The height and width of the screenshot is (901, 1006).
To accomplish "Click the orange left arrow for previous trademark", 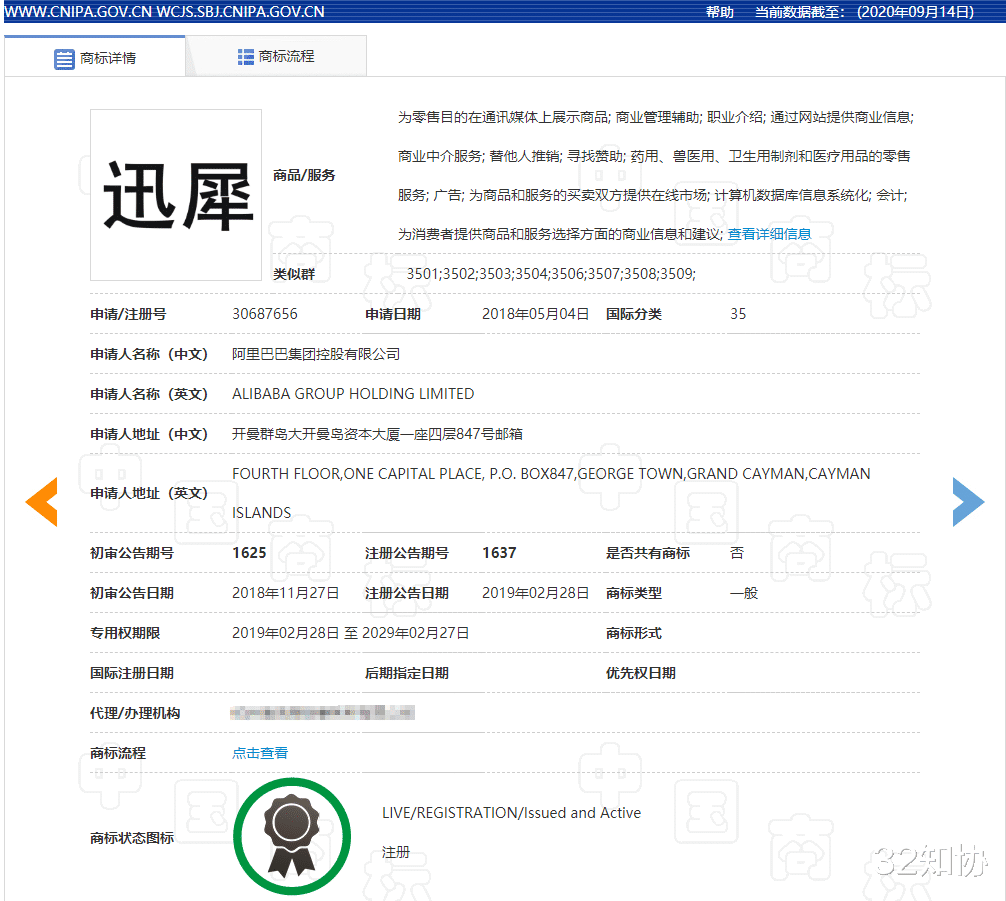I will click(x=42, y=501).
